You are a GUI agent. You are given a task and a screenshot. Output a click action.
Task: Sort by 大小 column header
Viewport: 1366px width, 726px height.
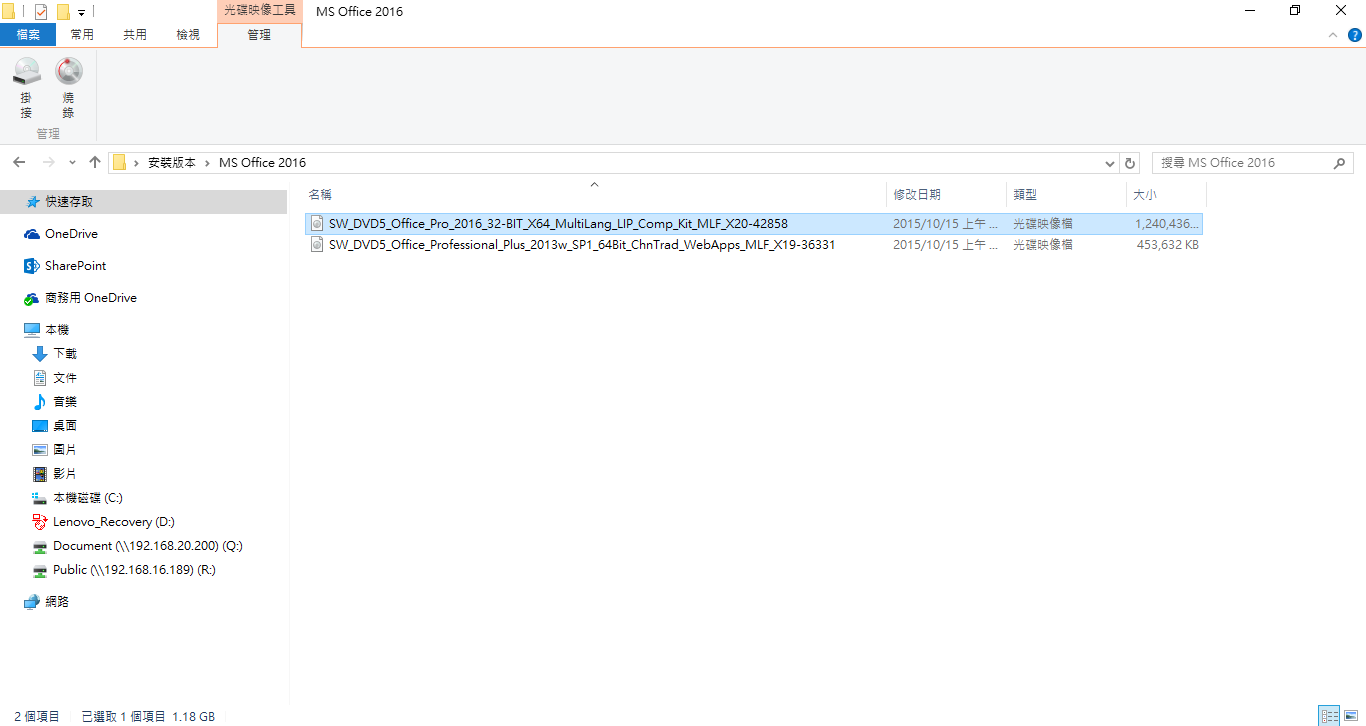(1145, 195)
